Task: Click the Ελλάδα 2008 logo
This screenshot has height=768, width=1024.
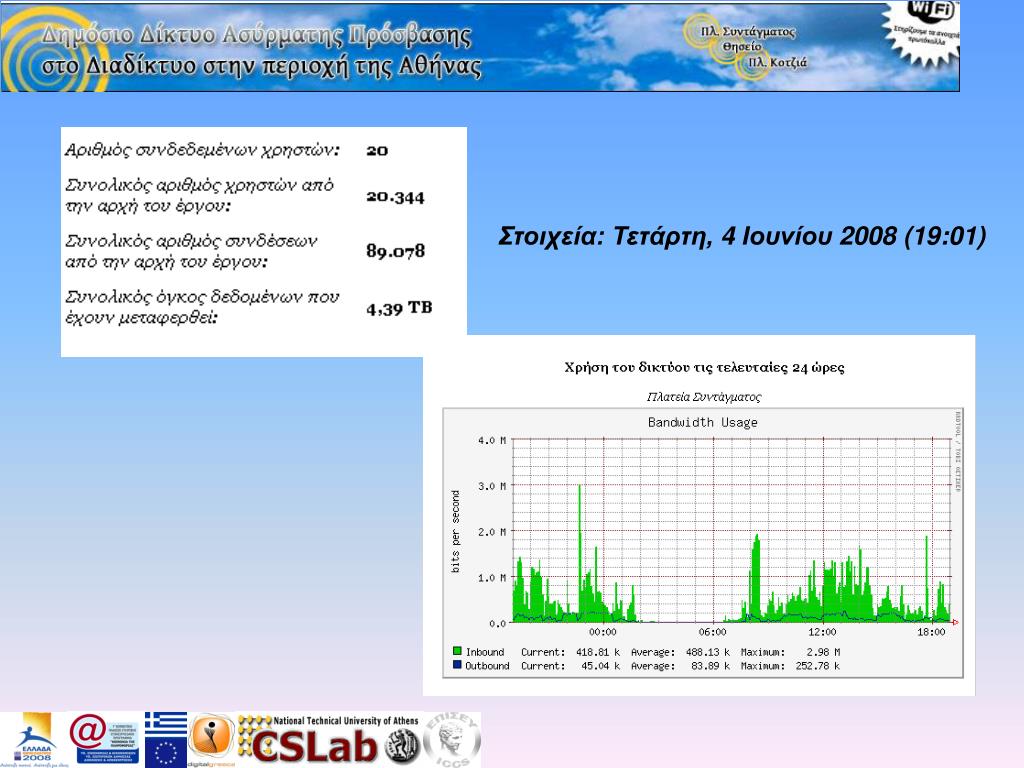Action: click(35, 739)
